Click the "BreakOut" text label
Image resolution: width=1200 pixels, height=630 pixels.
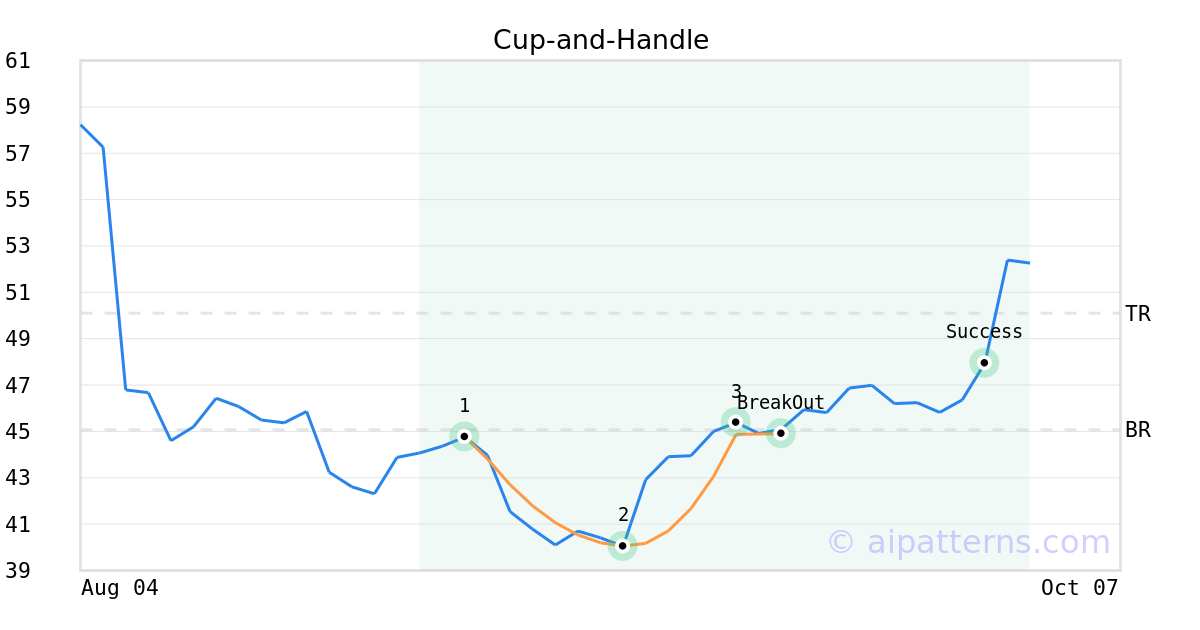point(781,403)
